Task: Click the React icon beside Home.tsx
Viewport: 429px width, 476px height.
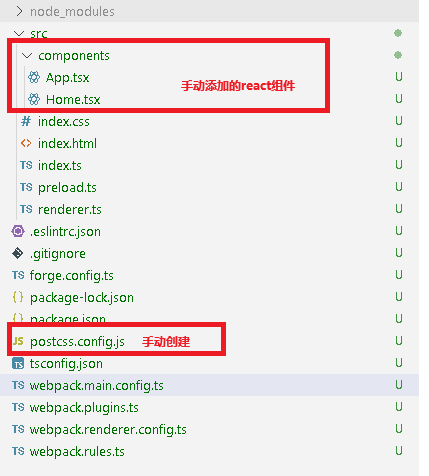Action: [x=34, y=99]
